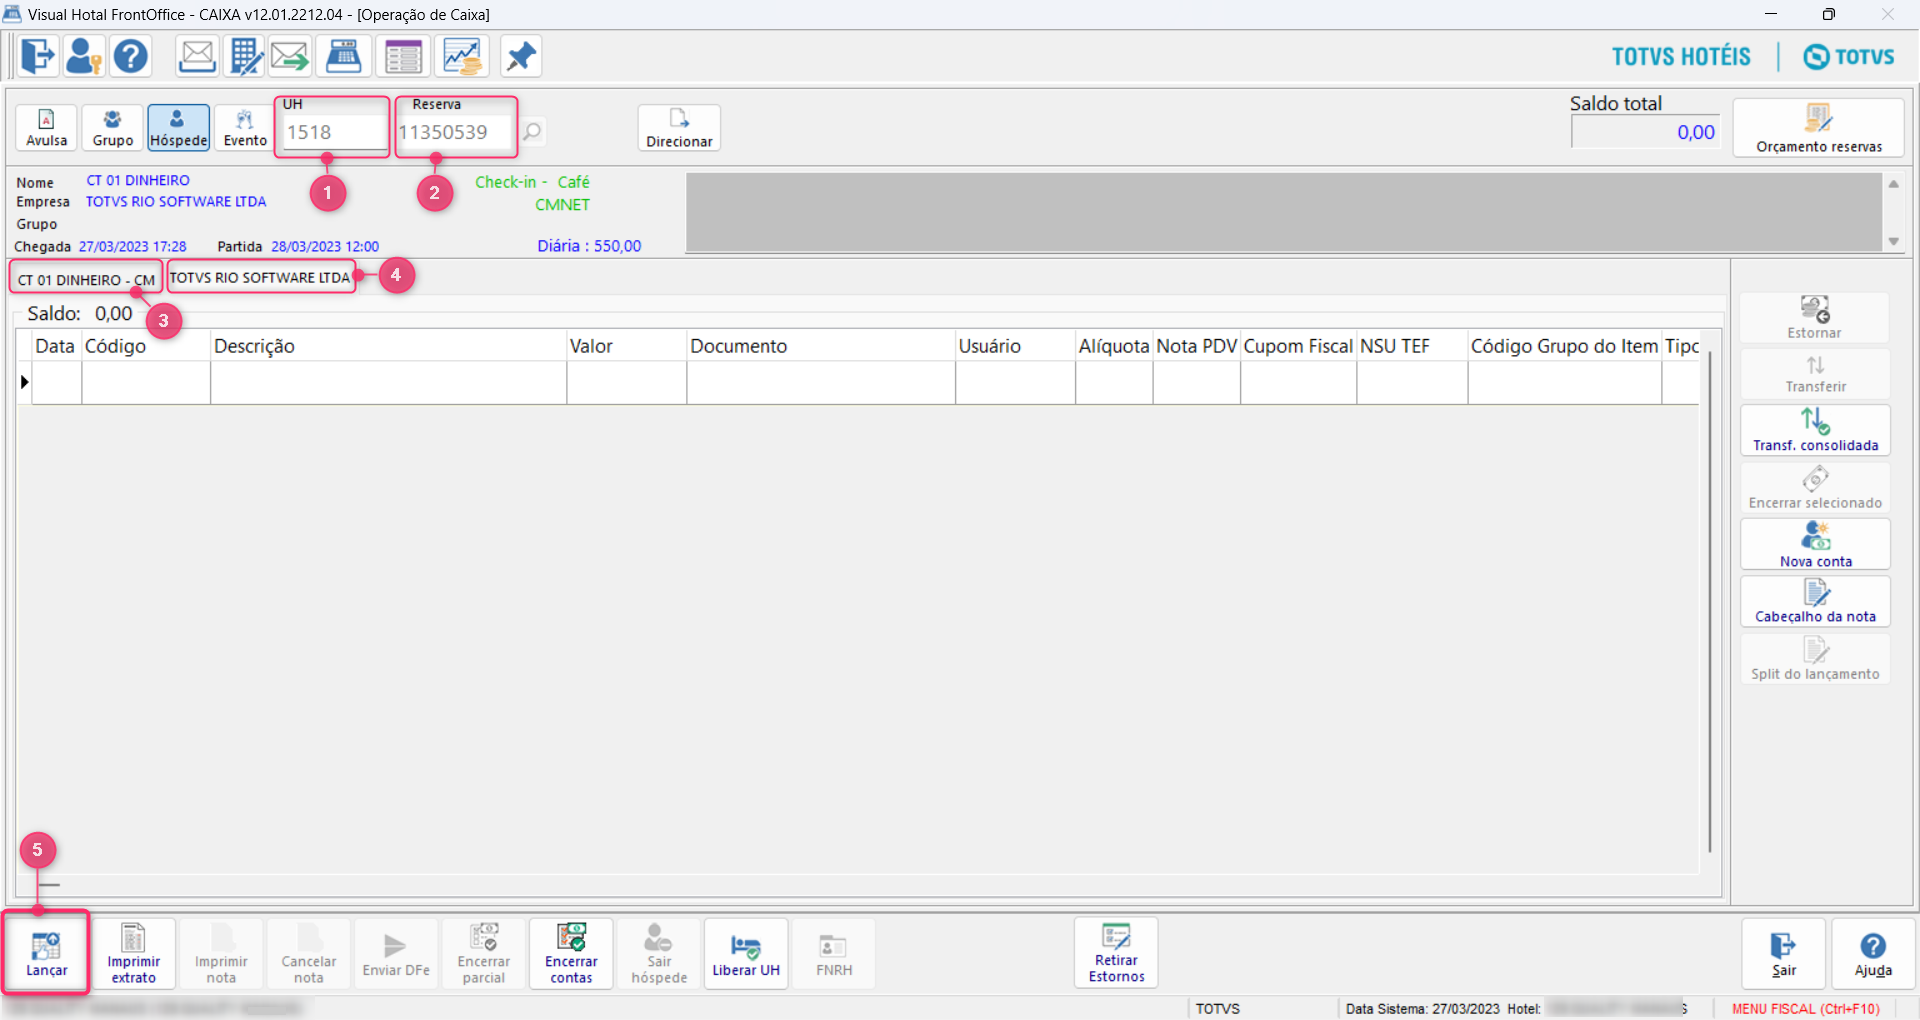
Task: Open the help question mark toolbar icon
Action: (x=130, y=56)
